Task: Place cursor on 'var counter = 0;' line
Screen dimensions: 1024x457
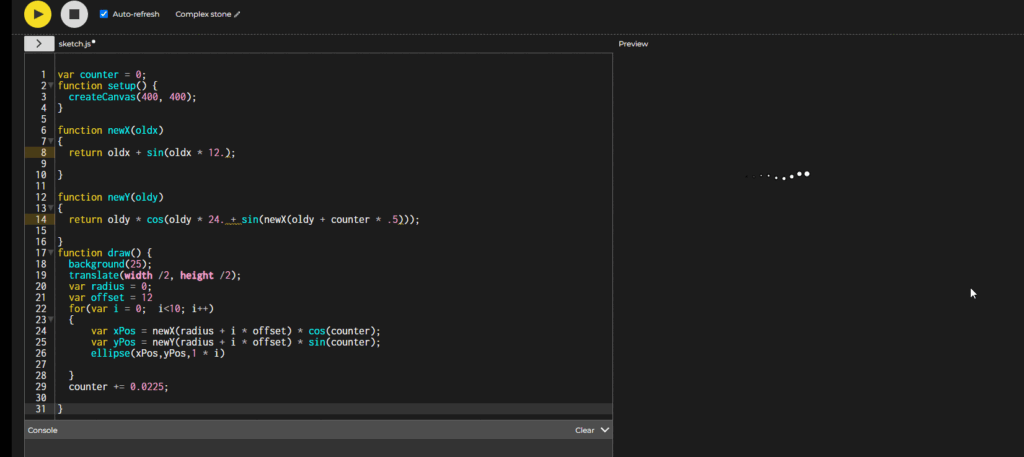Action: pos(102,74)
